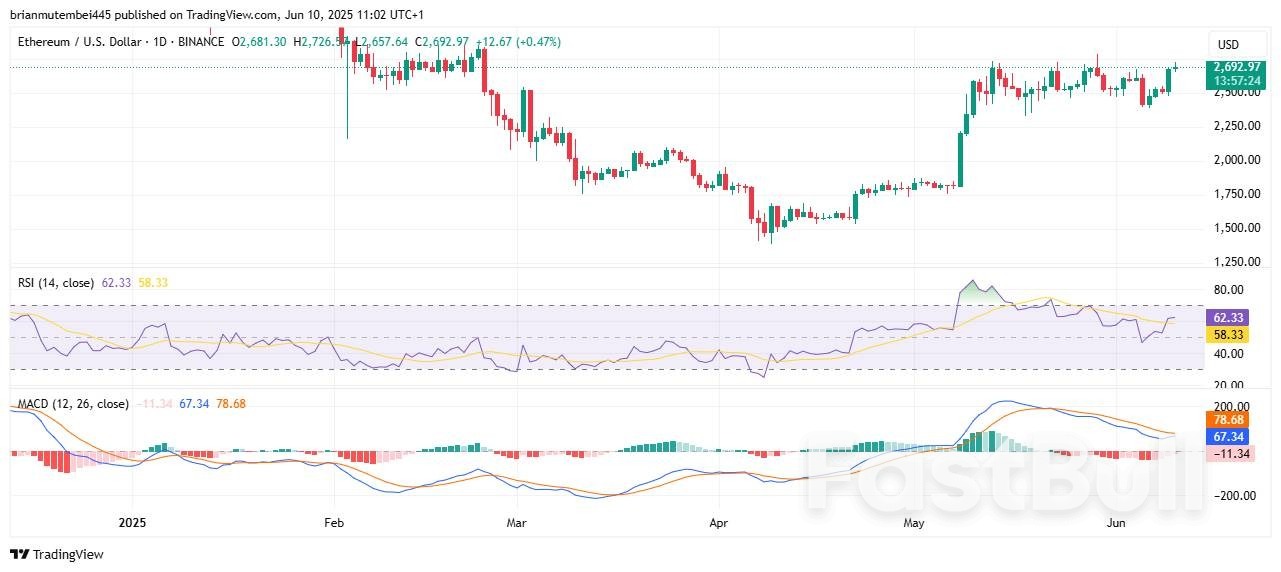Click the May marker on the time axis
The height and width of the screenshot is (572, 1281).
(x=912, y=523)
